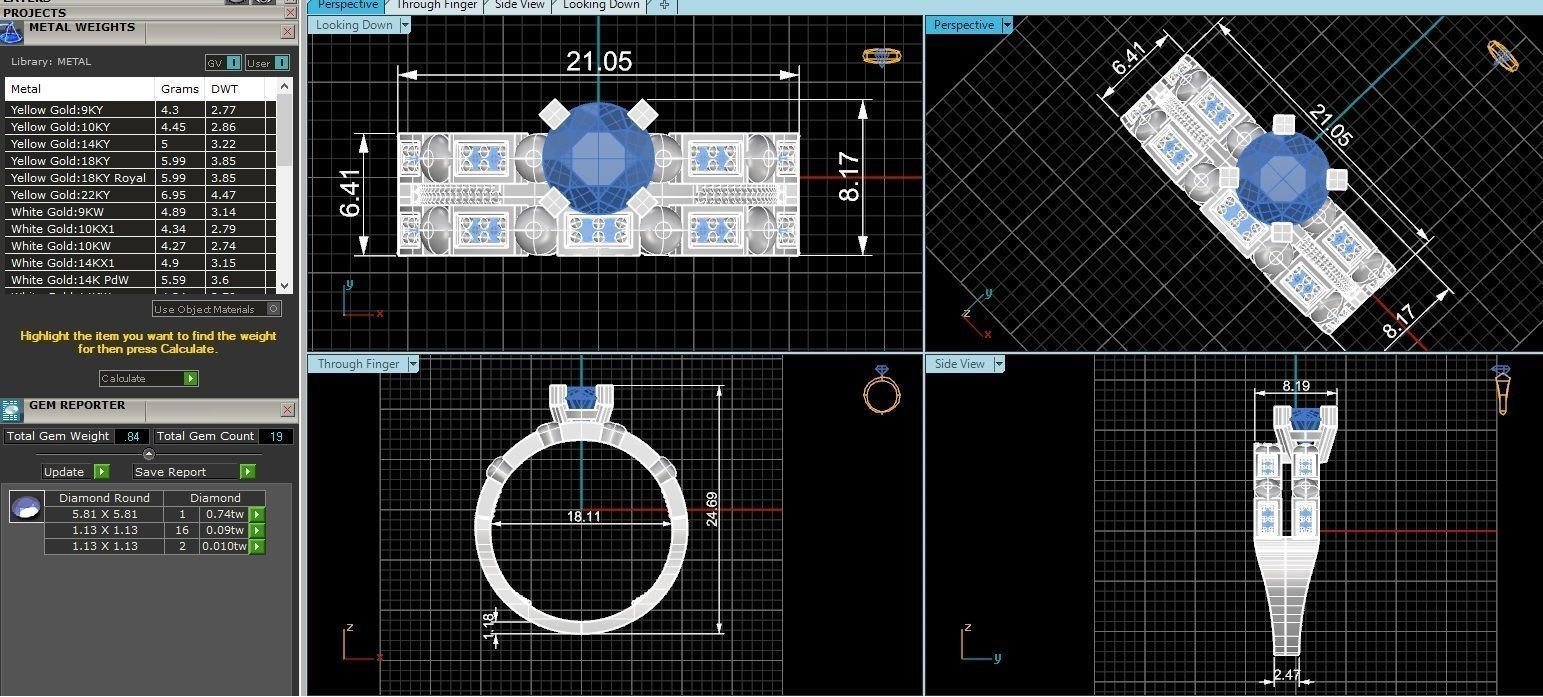
Task: Select the Yellow Gold:10KY row
Action: (141, 127)
